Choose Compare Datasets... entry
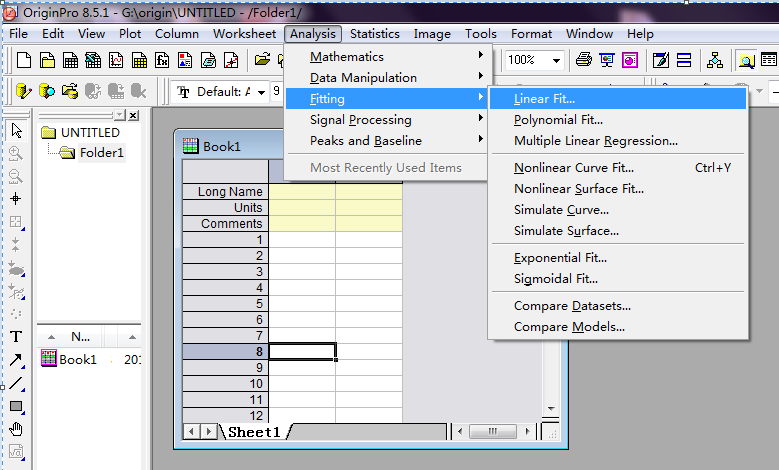The image size is (779, 470). coord(618,306)
